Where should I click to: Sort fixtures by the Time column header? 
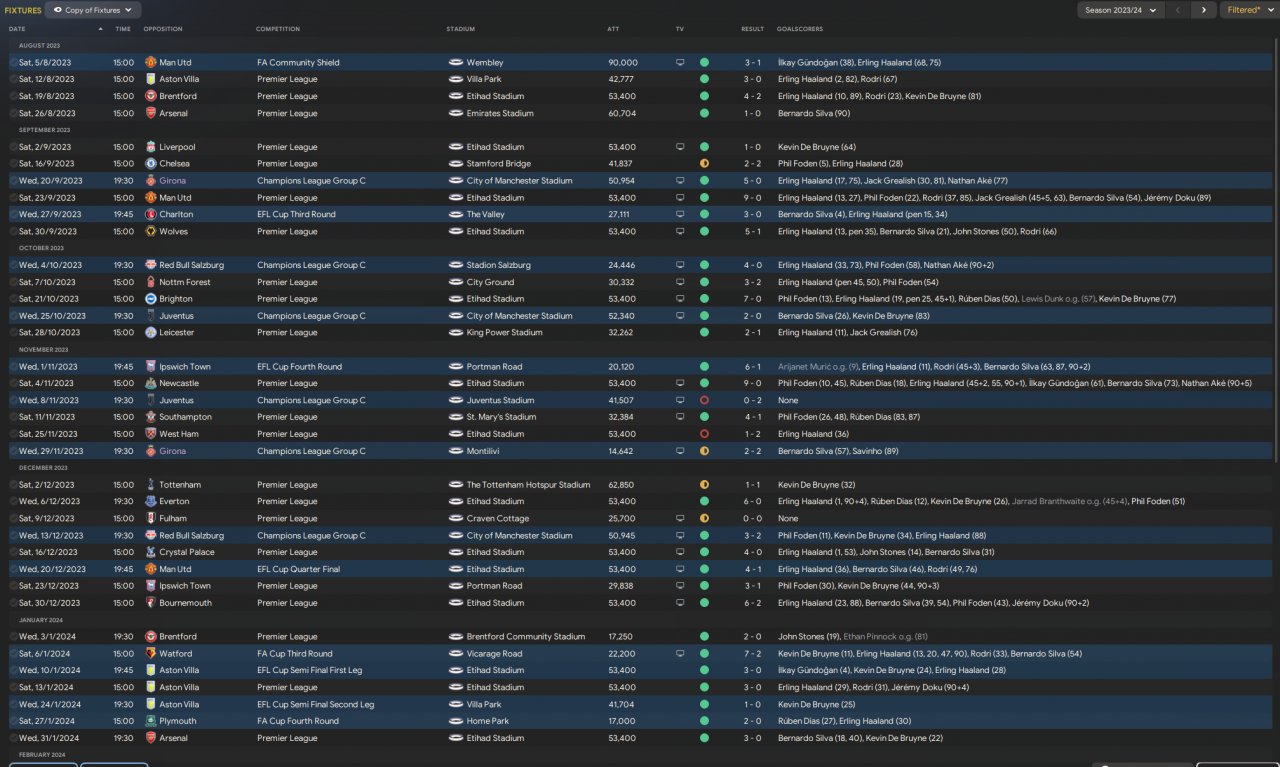coord(123,29)
